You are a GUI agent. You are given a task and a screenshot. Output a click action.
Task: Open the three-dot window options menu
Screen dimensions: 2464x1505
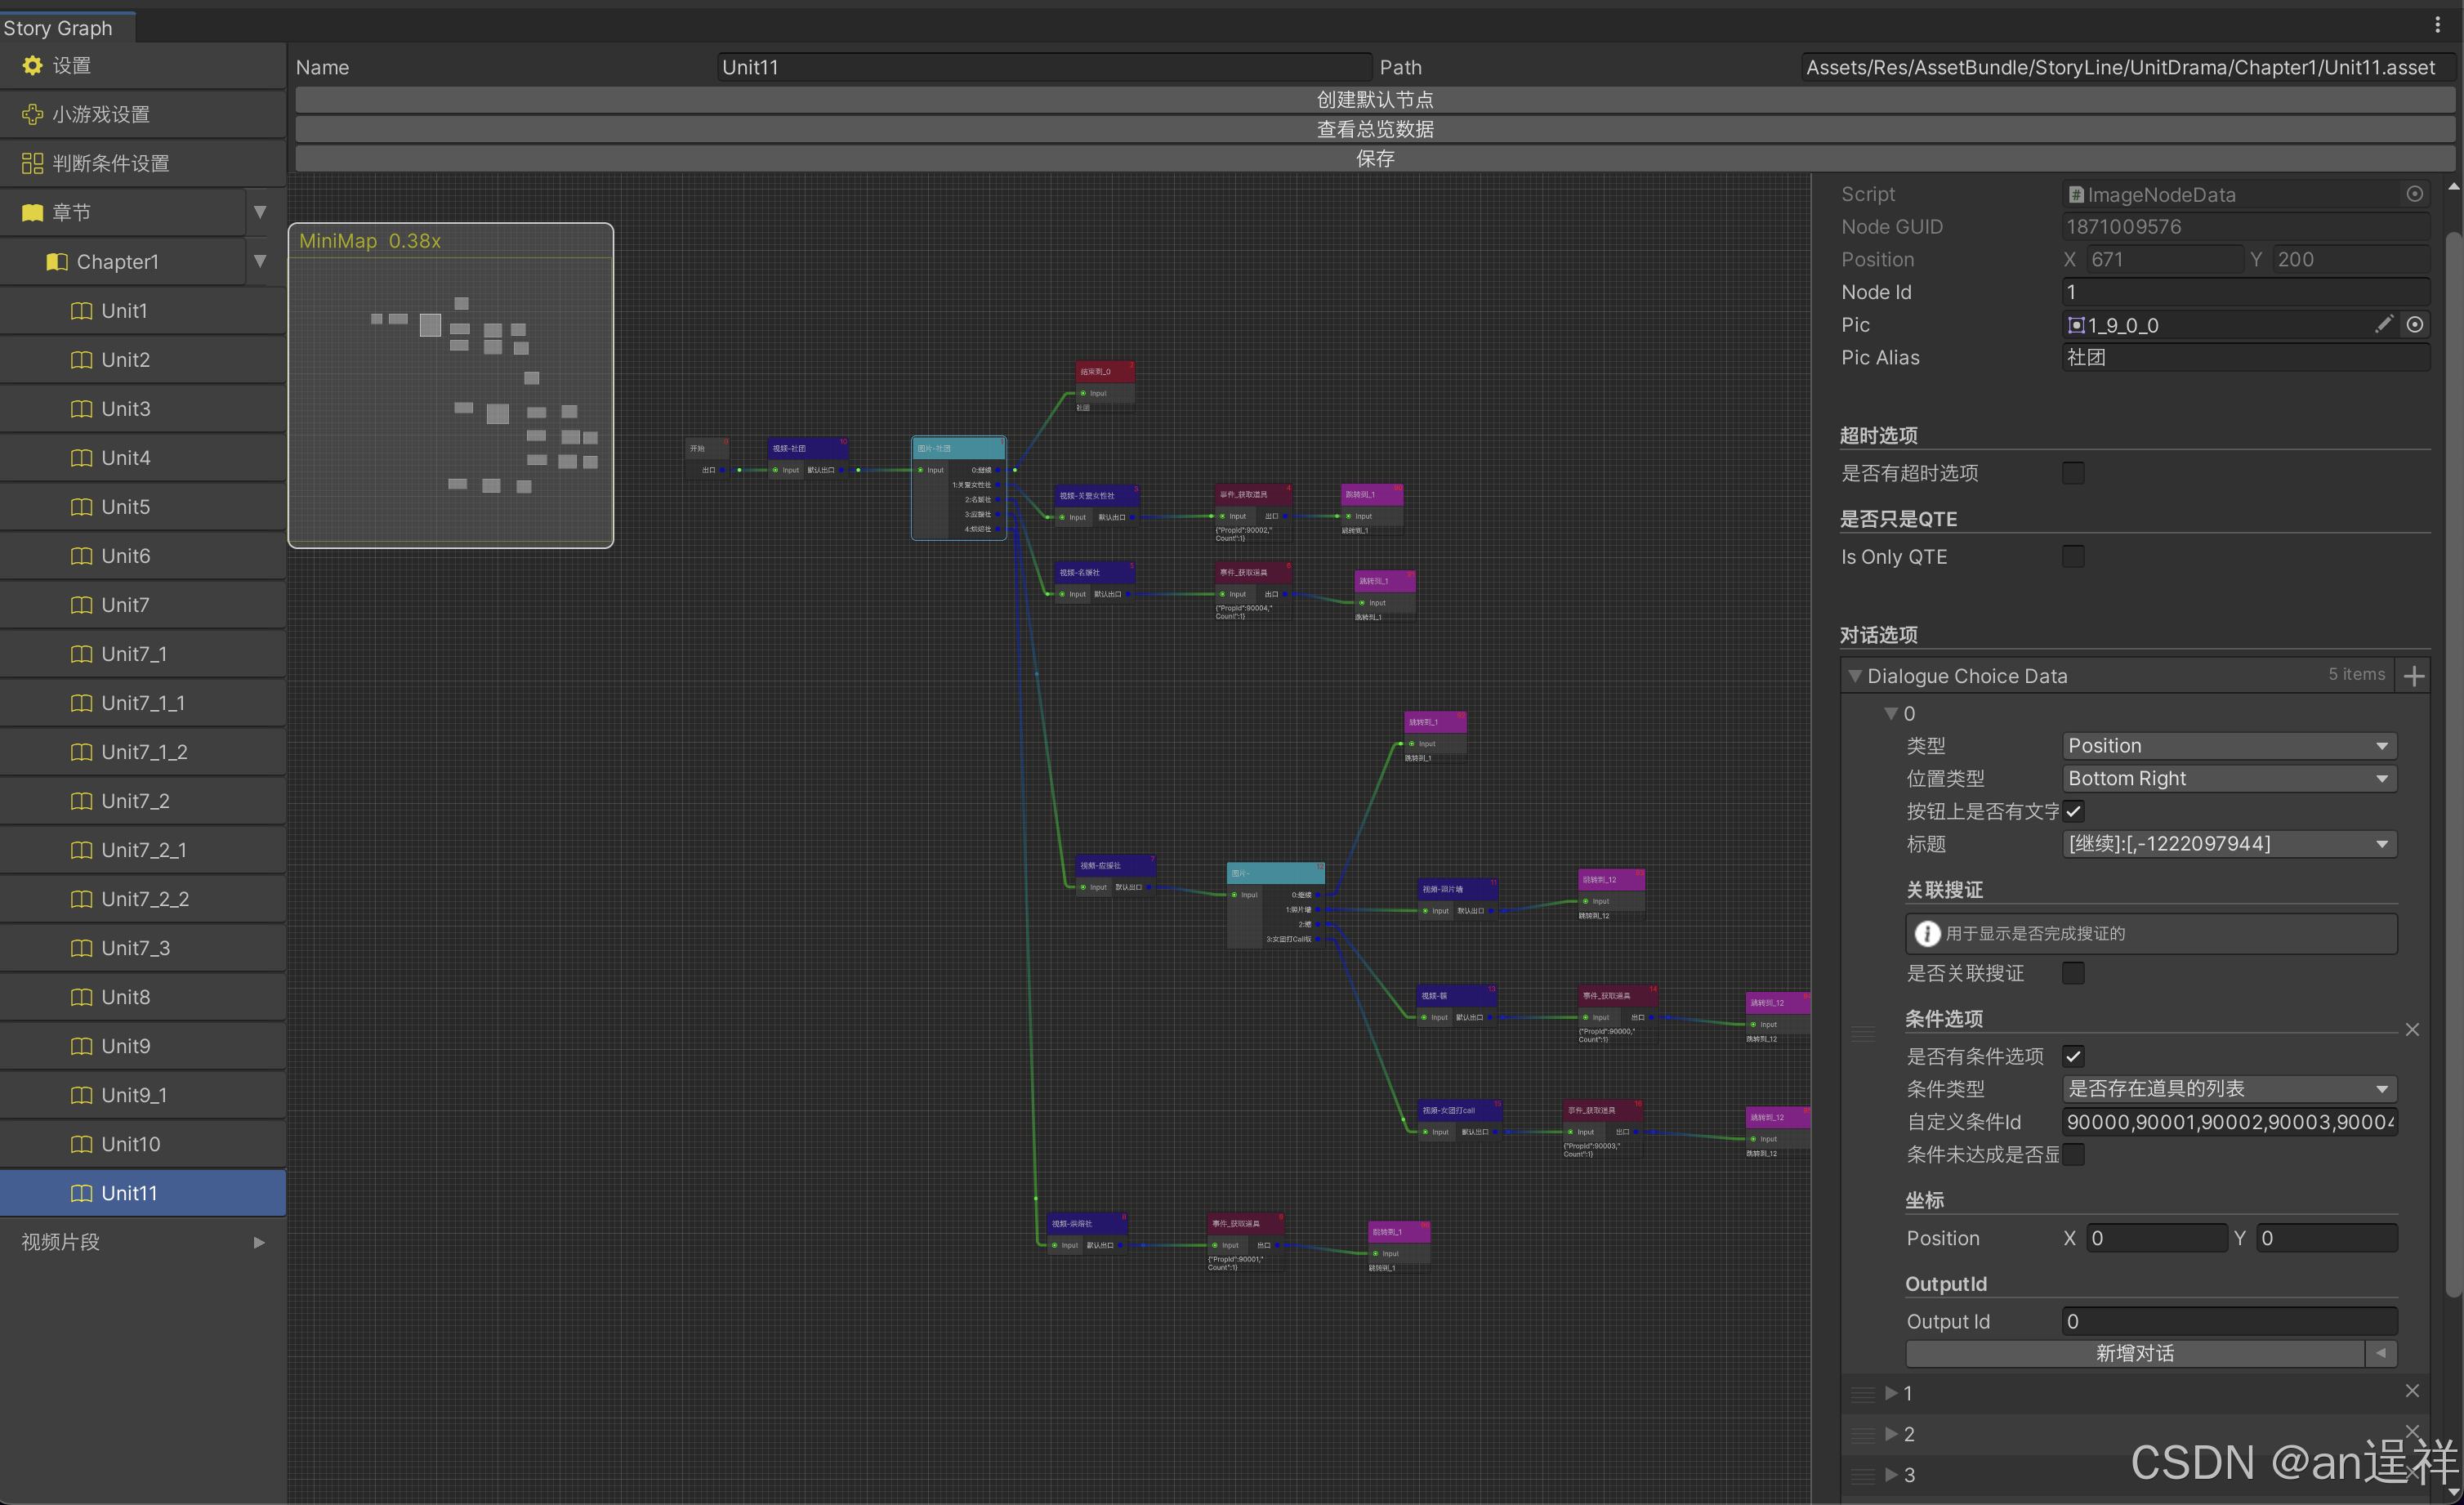pyautogui.click(x=2437, y=25)
